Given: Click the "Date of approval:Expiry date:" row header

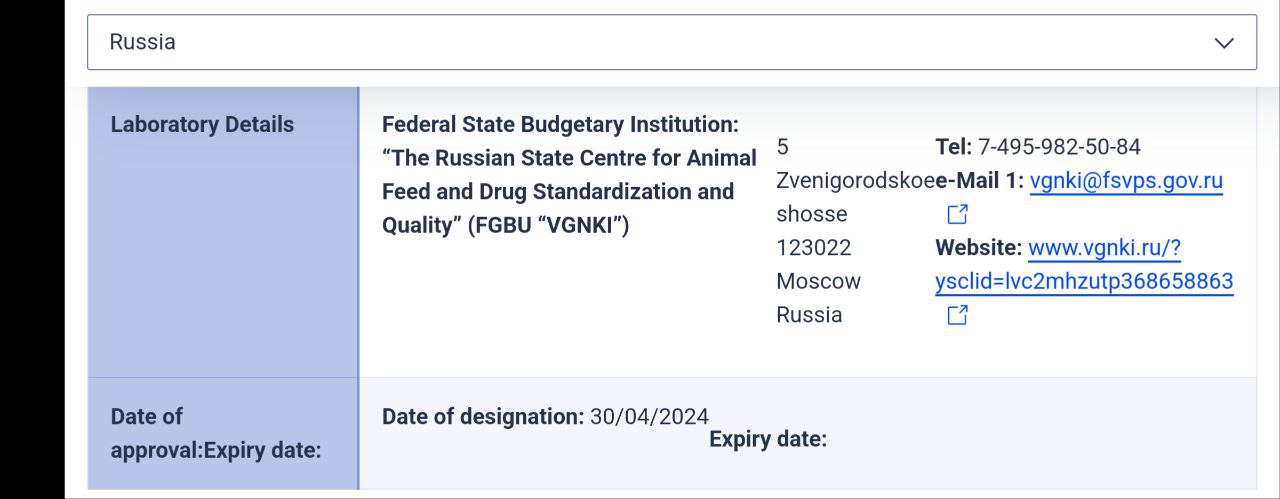Looking at the screenshot, I should coord(216,433).
